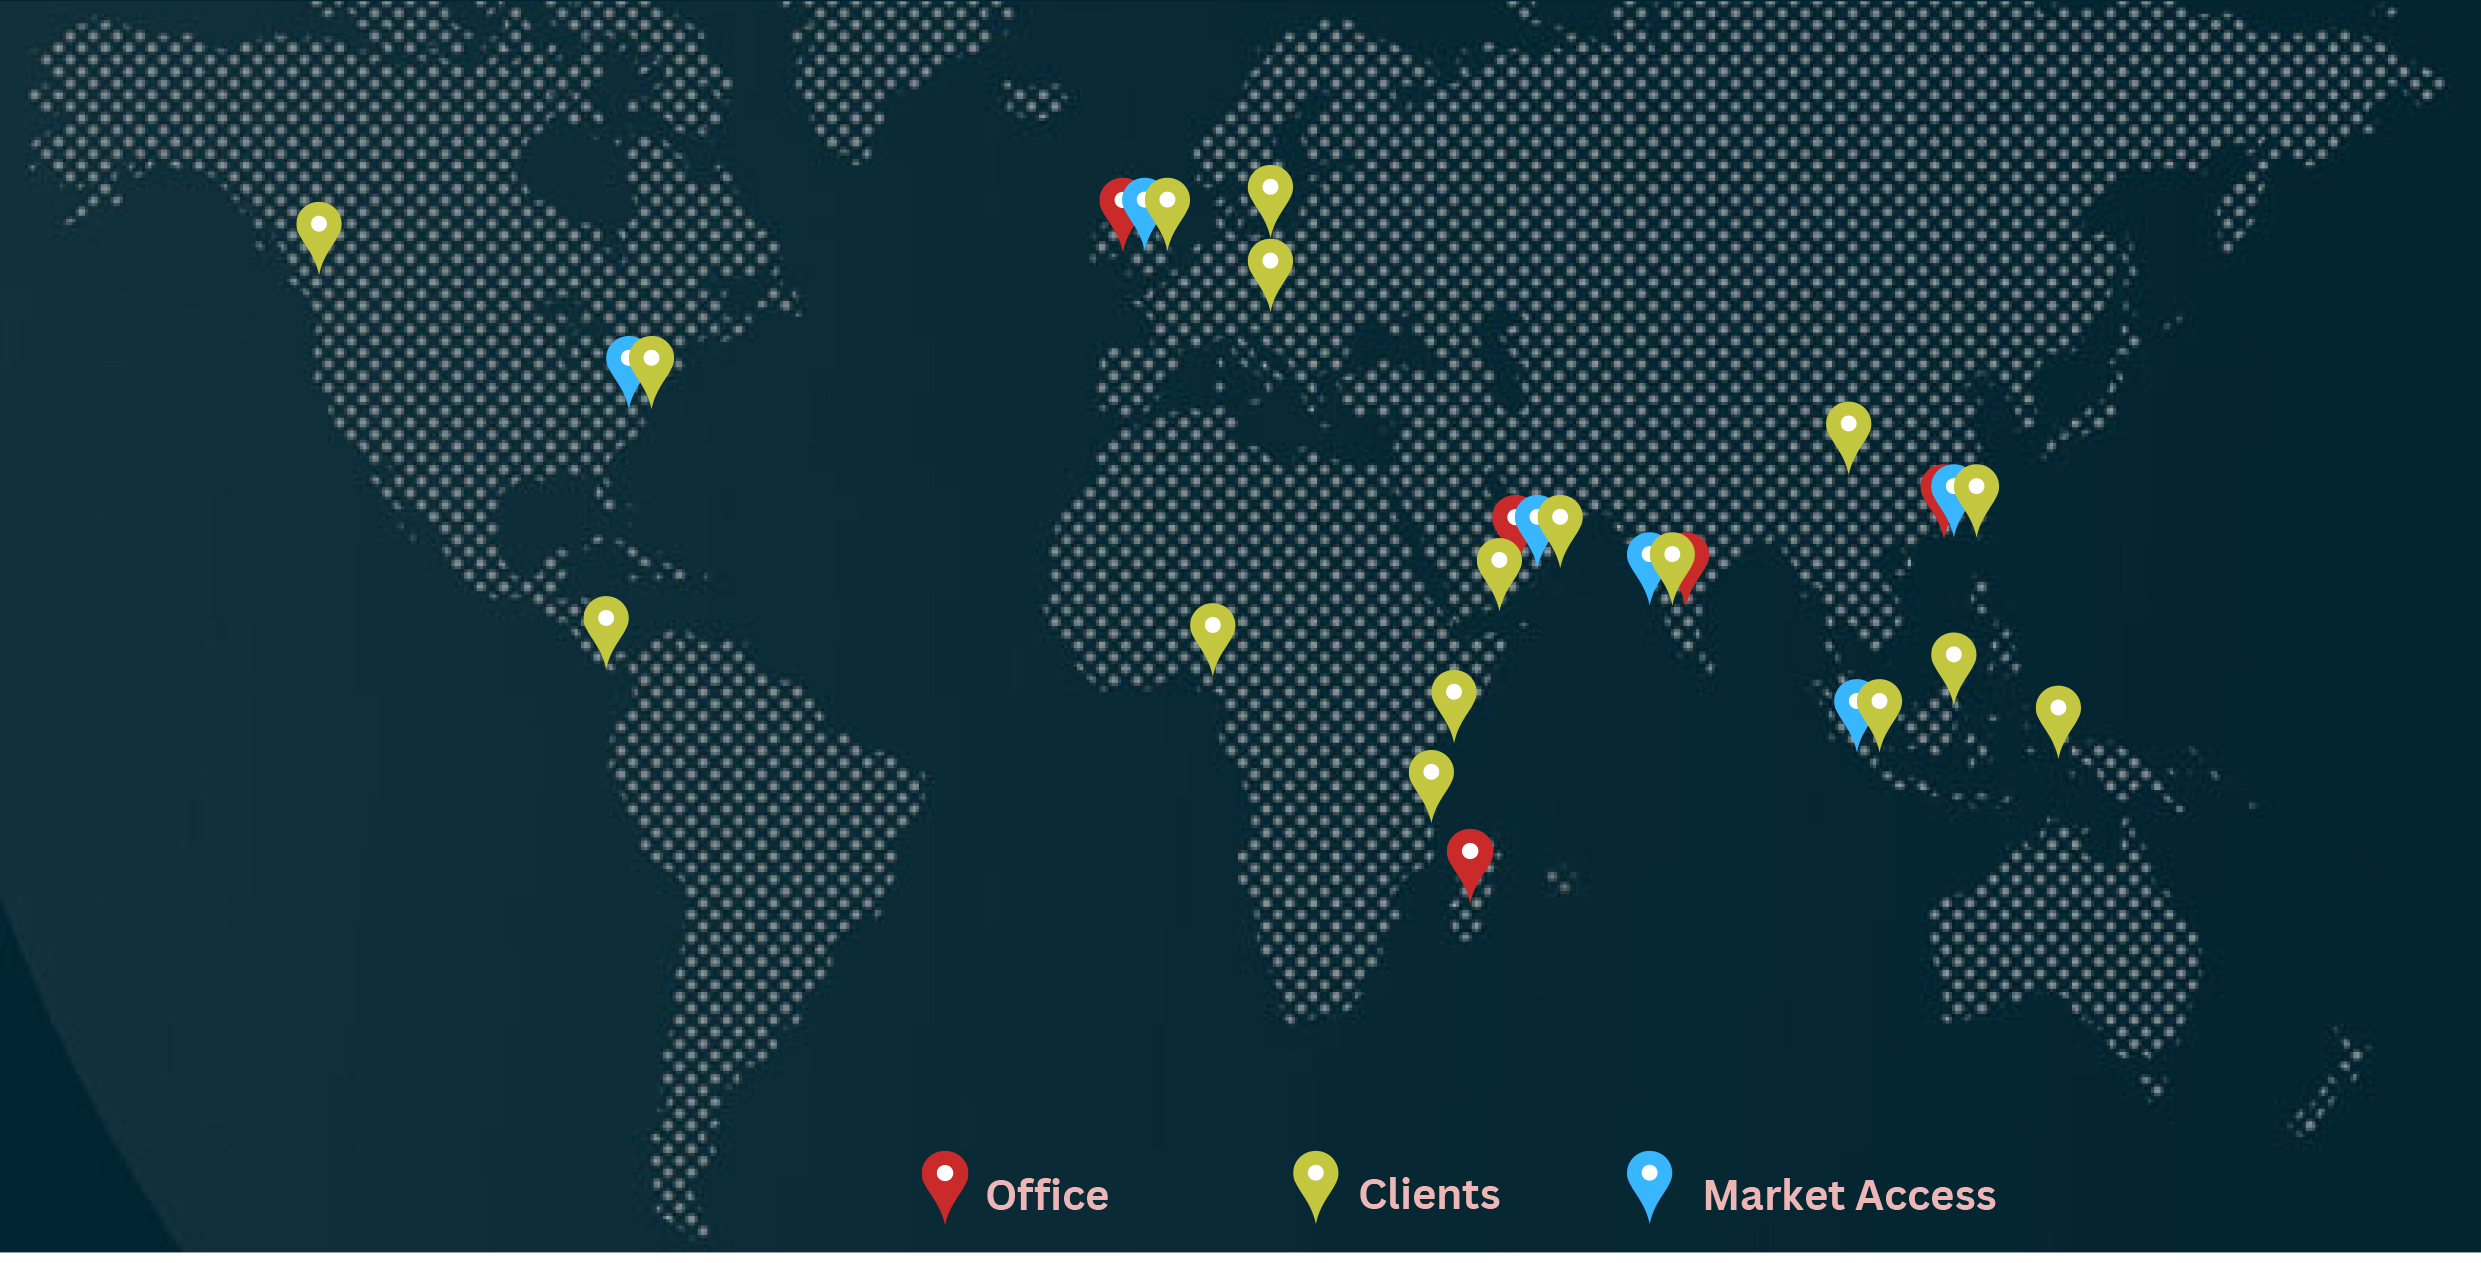This screenshot has height=1263, width=2481.
Task: Click the yellow West Africa client pin
Action: (x=1212, y=629)
